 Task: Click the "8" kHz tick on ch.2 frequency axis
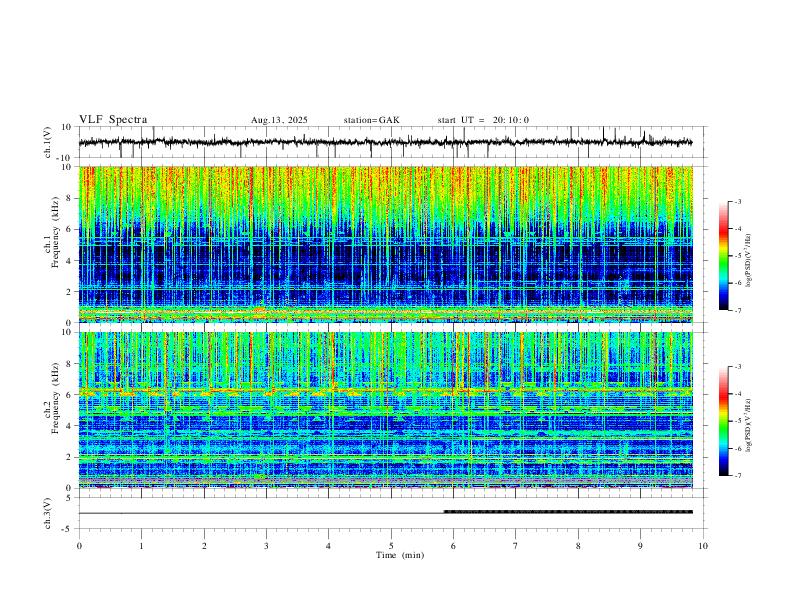click(69, 364)
